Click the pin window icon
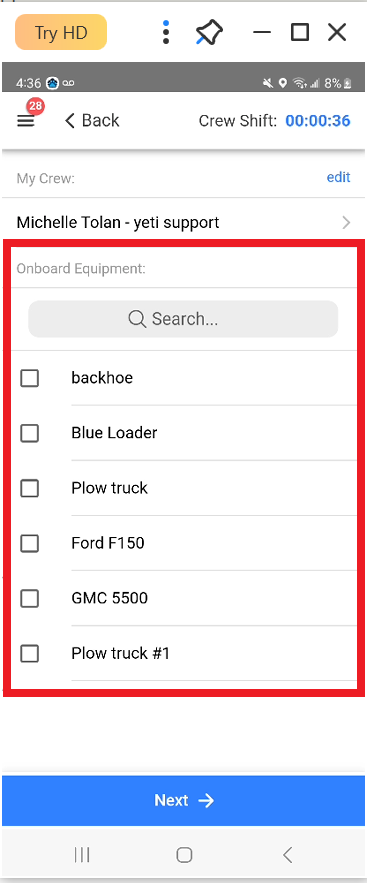367x883 pixels. (208, 33)
